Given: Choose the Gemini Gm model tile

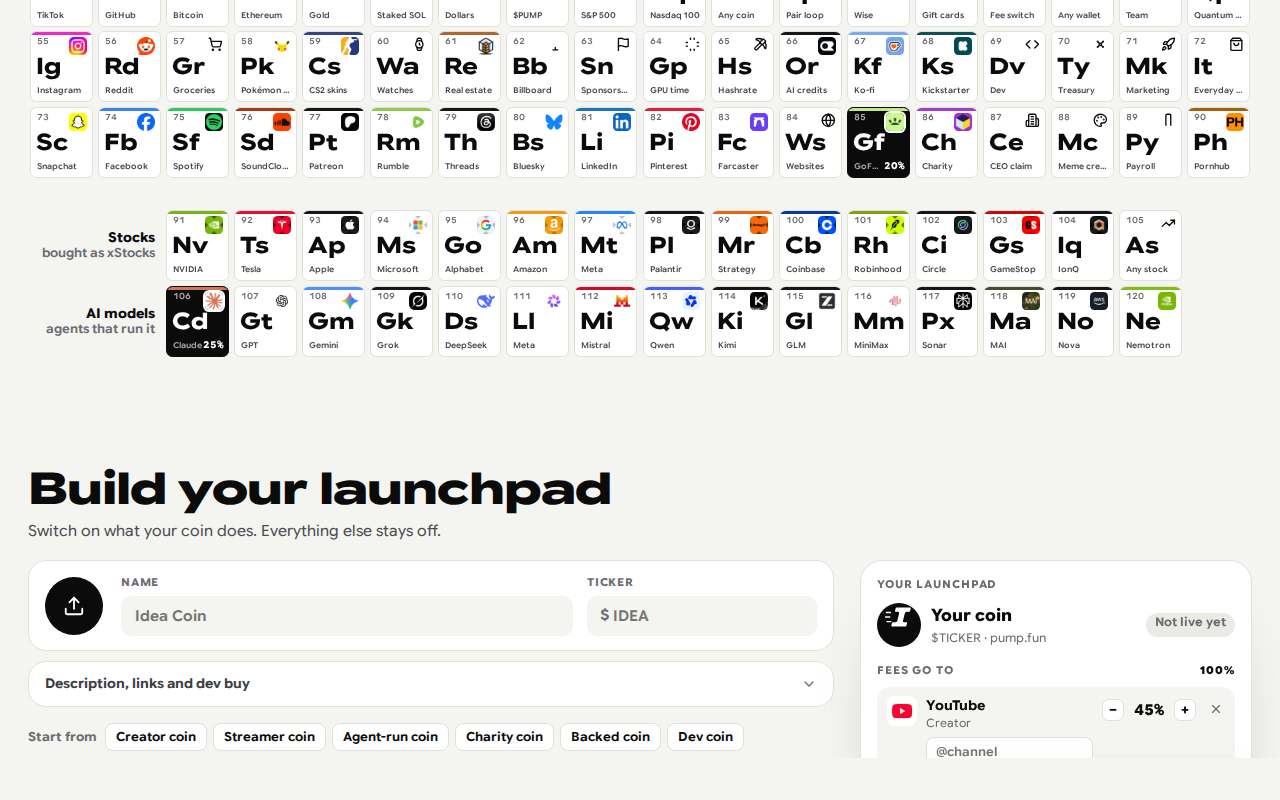Looking at the screenshot, I should click(333, 322).
